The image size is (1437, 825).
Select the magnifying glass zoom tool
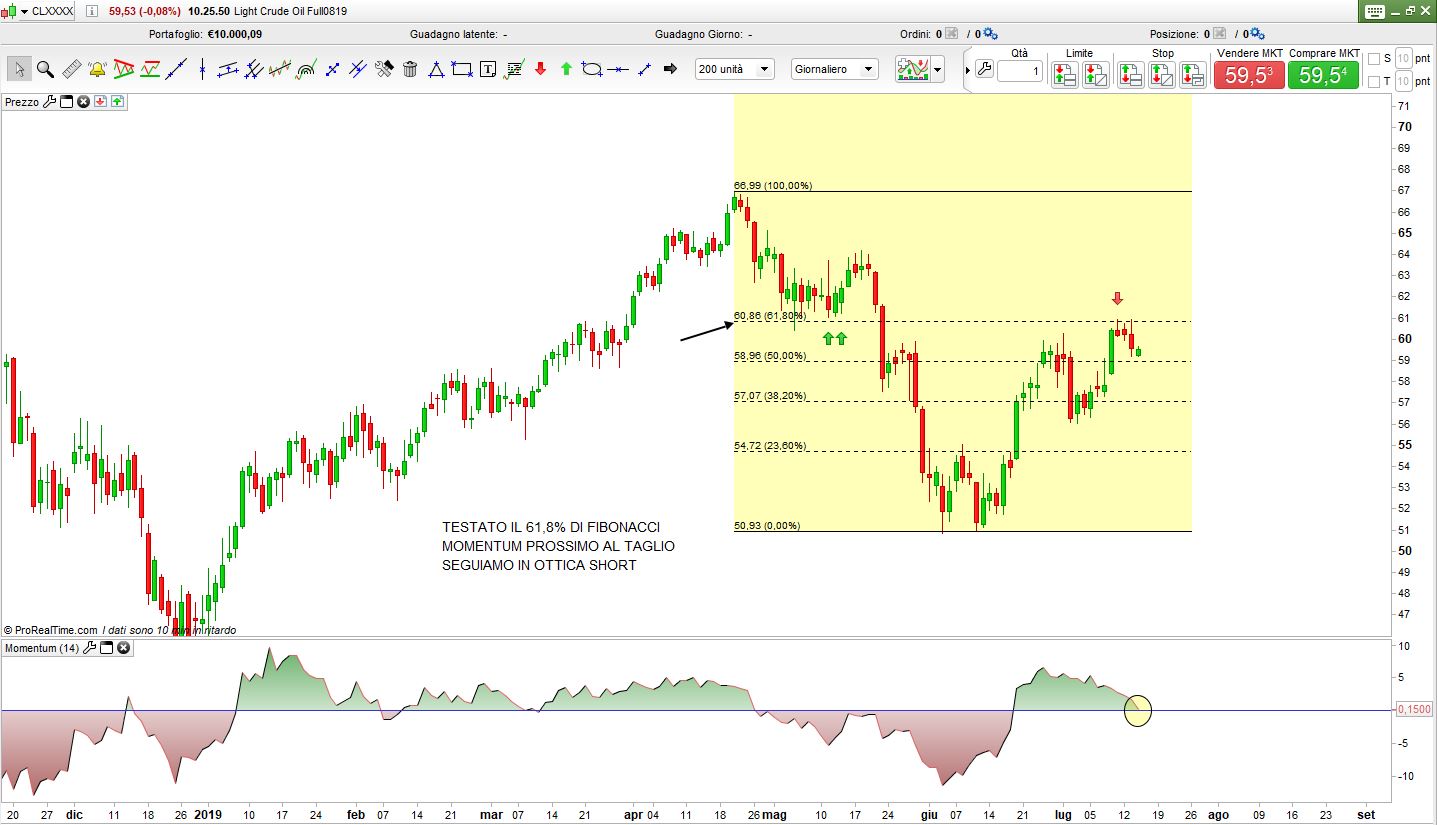[x=45, y=69]
